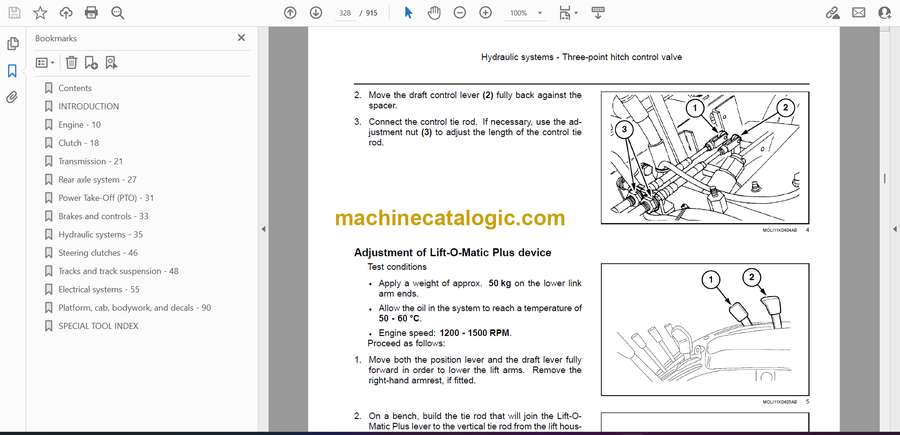Image resolution: width=900 pixels, height=435 pixels.
Task: Open the bookmark options menu dropdown
Action: click(x=45, y=63)
